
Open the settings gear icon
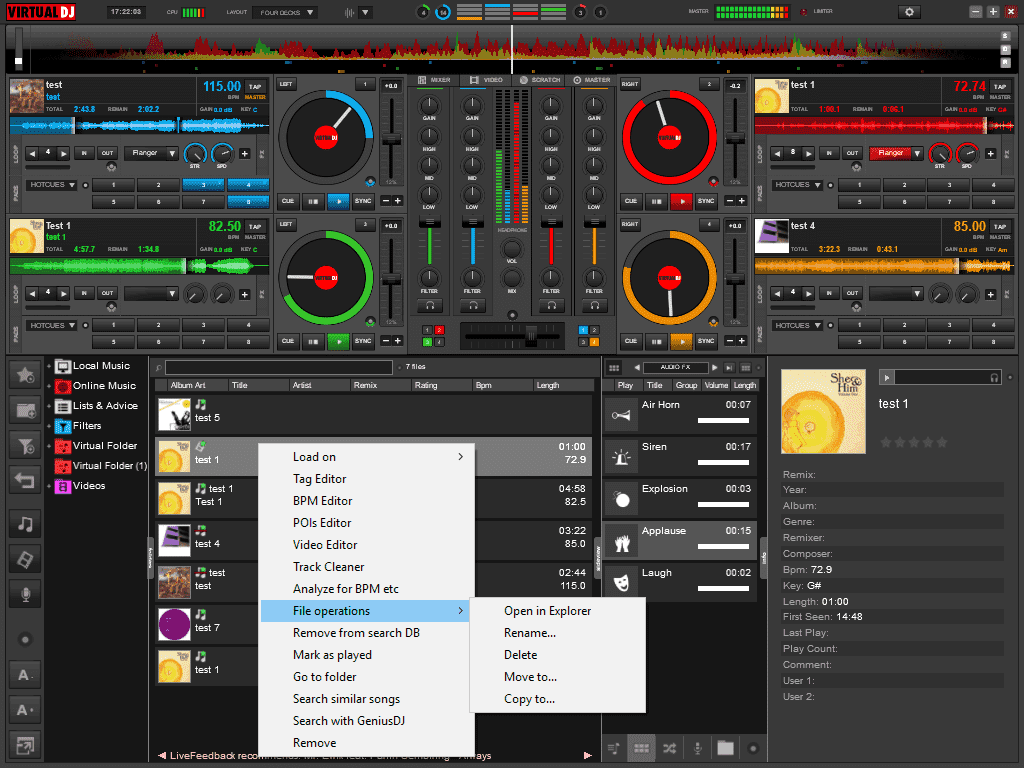909,12
